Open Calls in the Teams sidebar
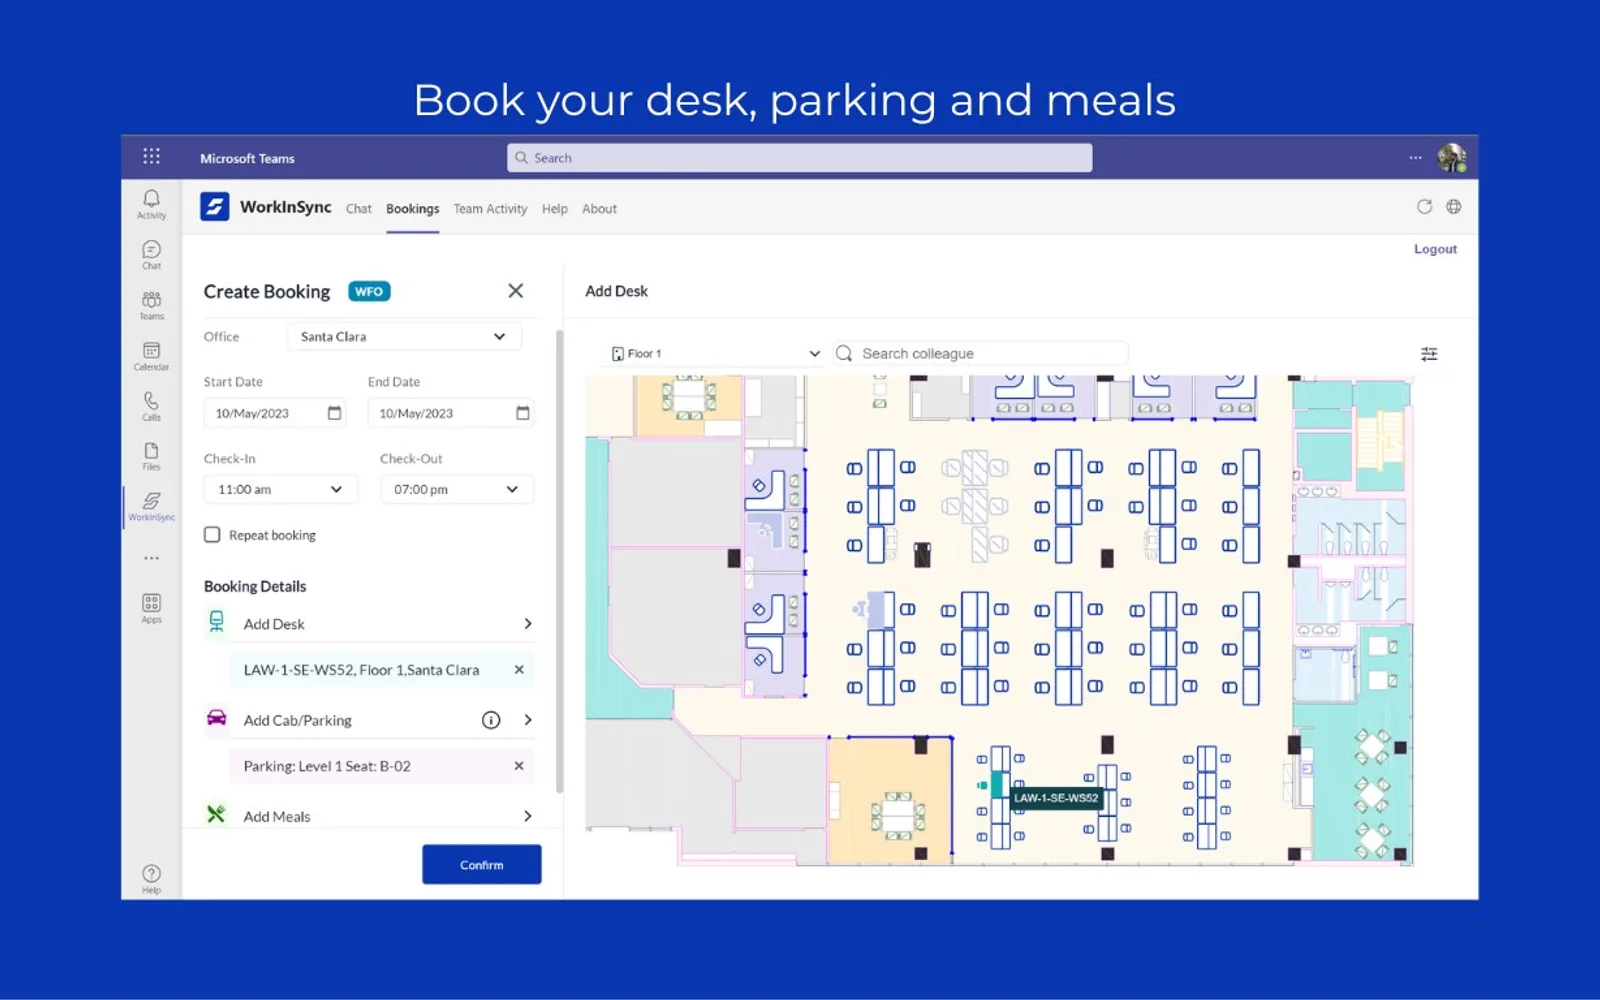The height and width of the screenshot is (1000, 1600). [x=151, y=406]
